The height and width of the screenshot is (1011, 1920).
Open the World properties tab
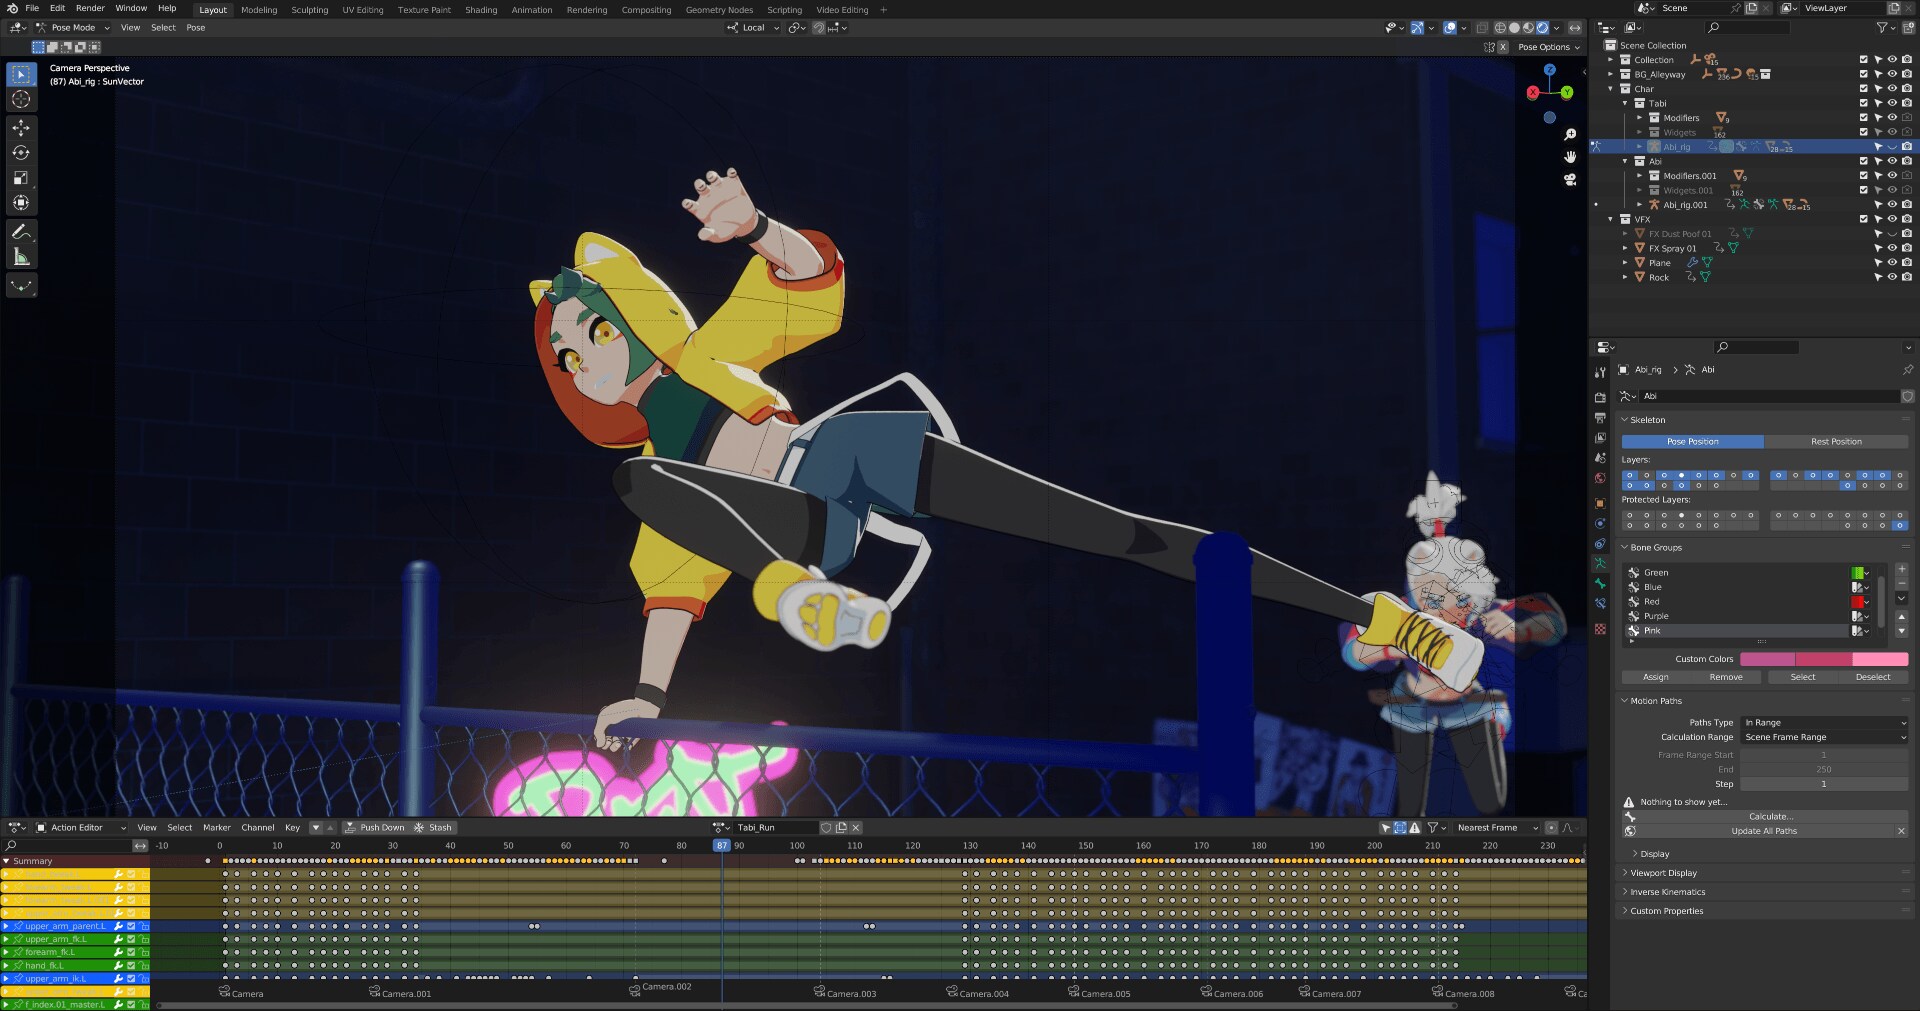[x=1600, y=478]
